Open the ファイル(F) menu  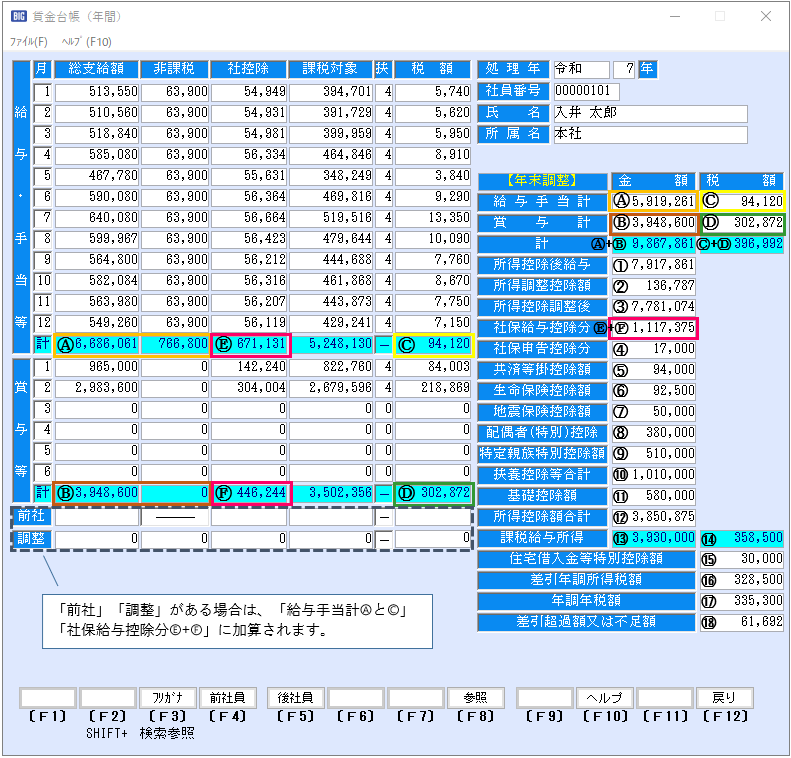tap(28, 42)
